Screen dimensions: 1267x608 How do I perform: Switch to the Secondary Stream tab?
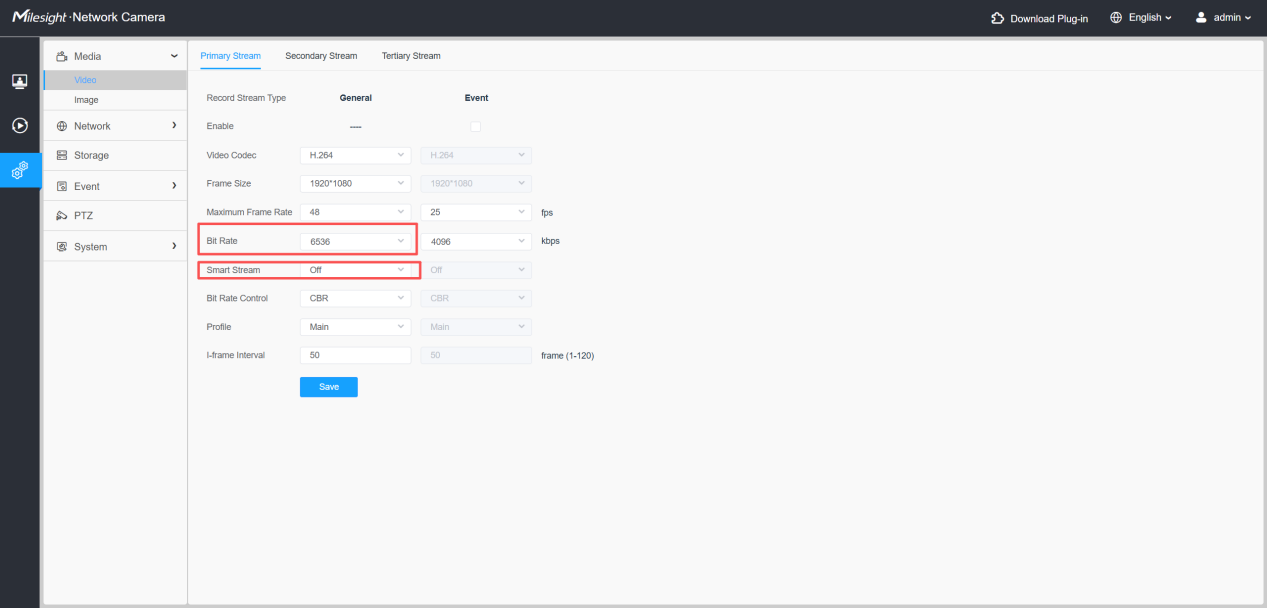point(321,56)
